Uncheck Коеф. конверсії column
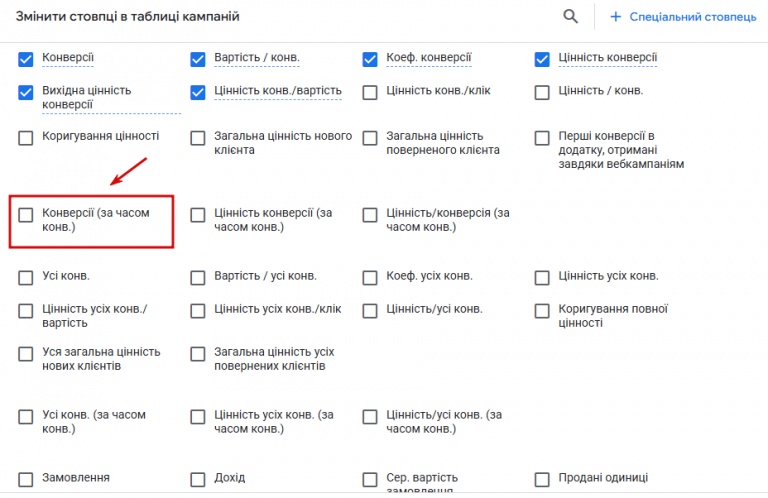The image size is (768, 498). click(x=370, y=59)
